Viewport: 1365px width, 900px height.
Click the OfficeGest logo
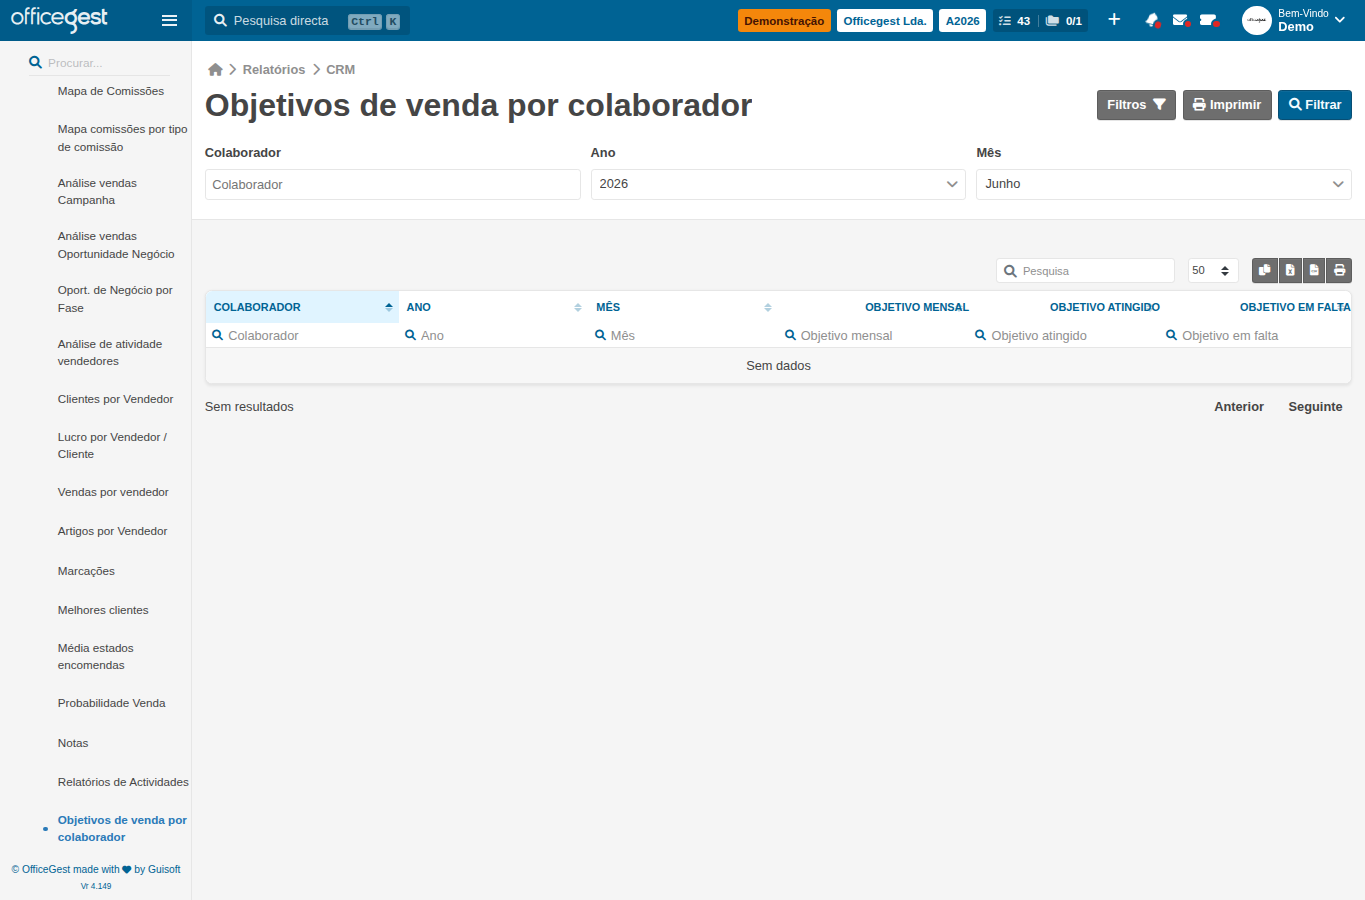coord(59,19)
